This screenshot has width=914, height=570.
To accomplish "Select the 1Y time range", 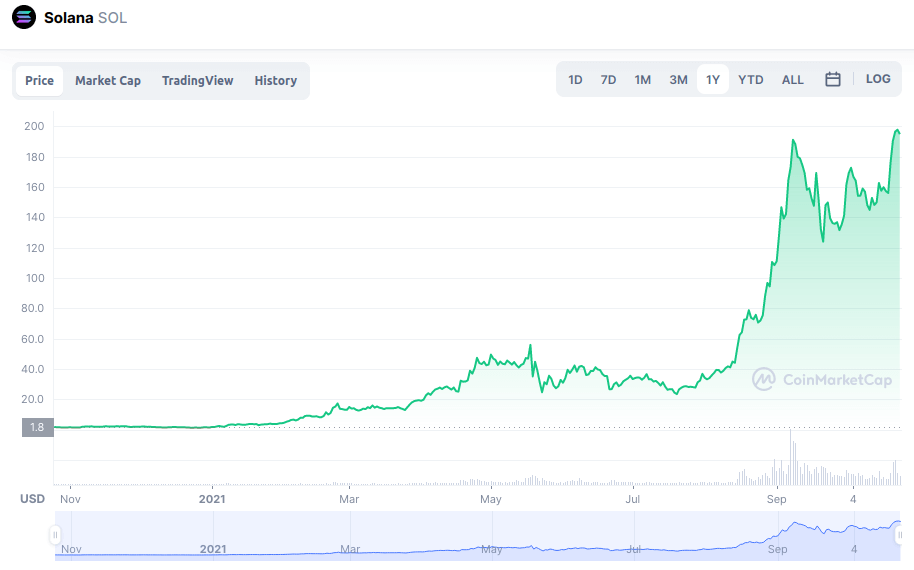I will pyautogui.click(x=713, y=80).
